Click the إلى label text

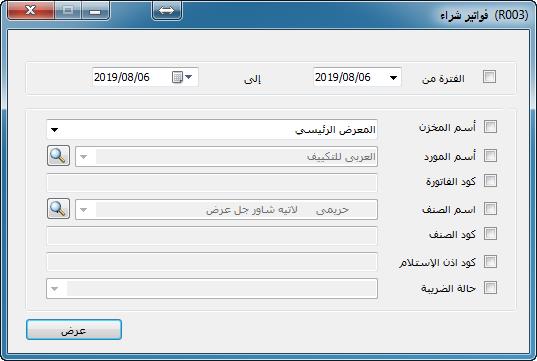click(252, 79)
